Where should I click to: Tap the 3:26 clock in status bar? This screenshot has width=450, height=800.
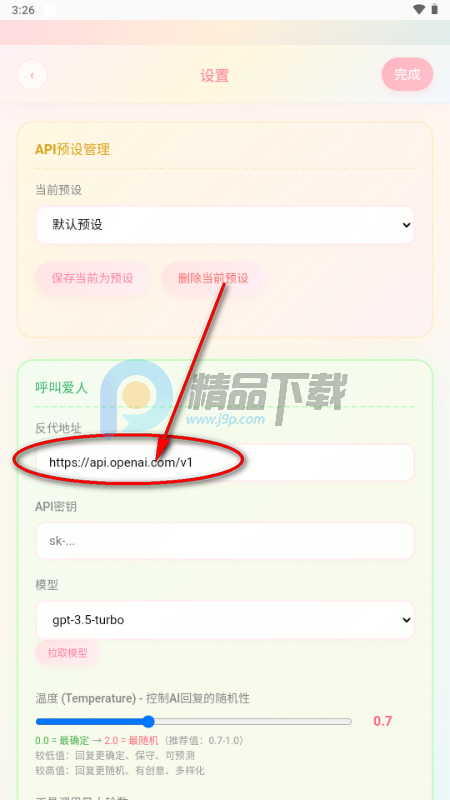tap(23, 10)
